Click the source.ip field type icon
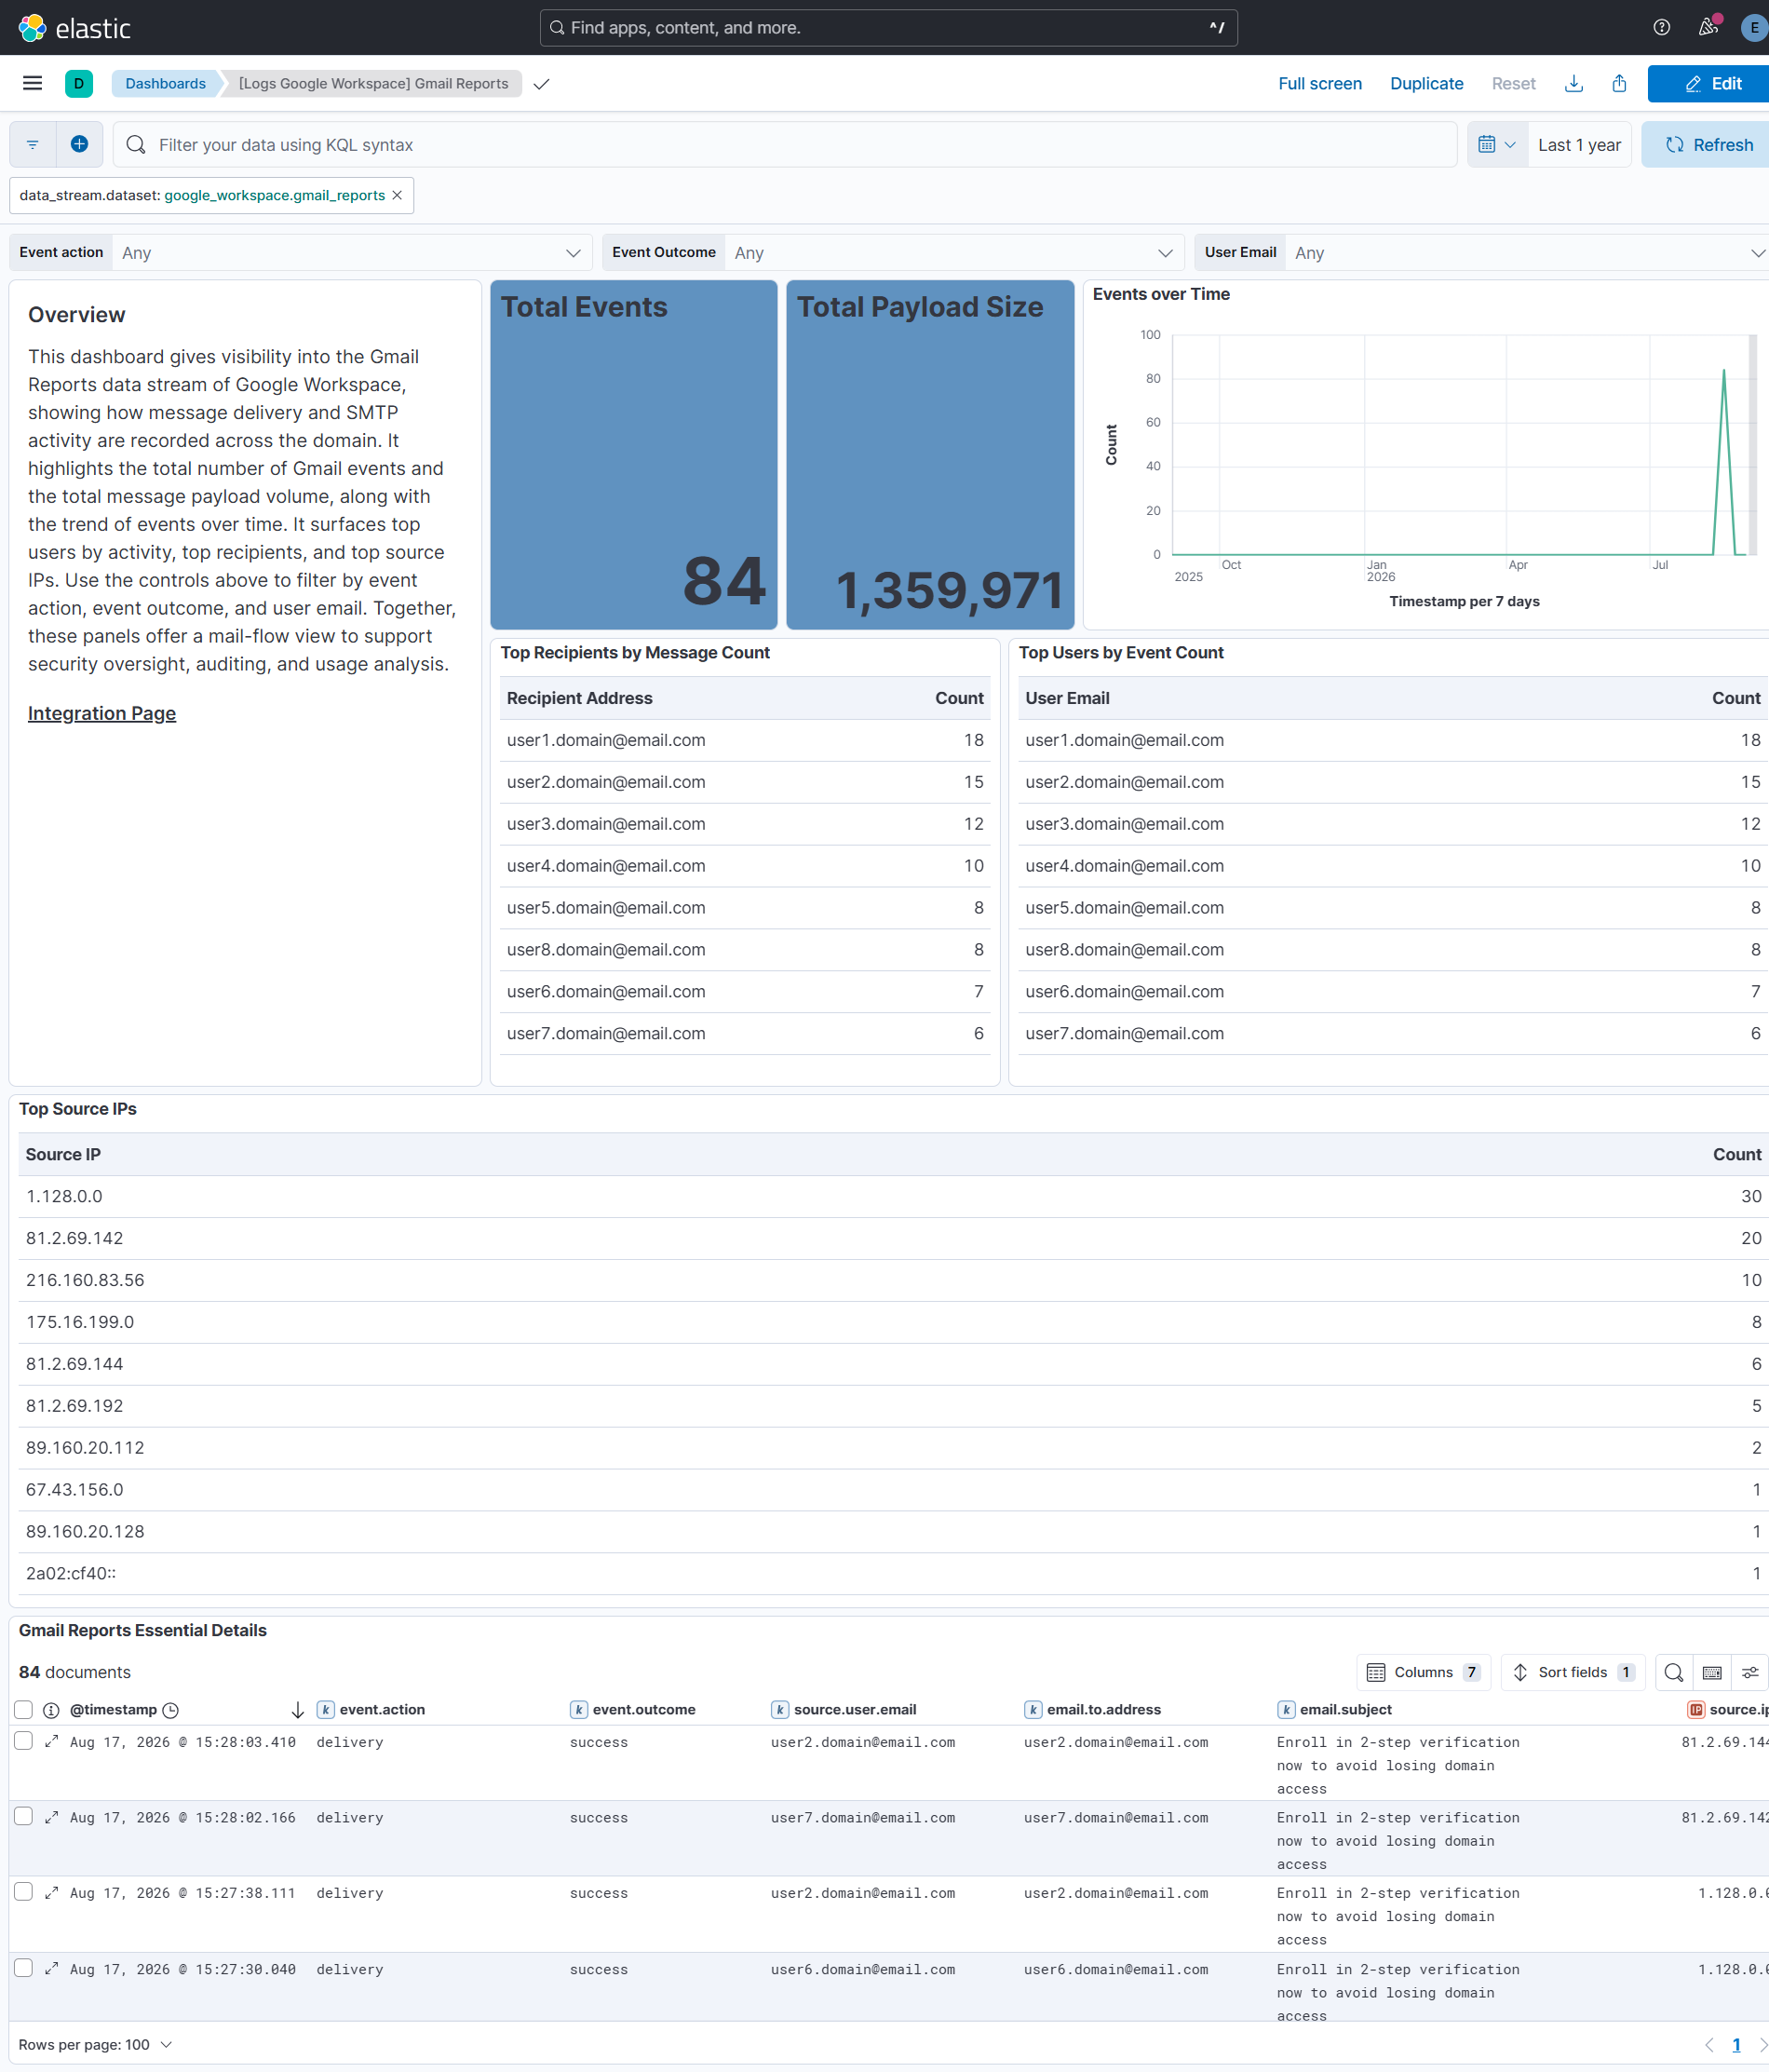The height and width of the screenshot is (2072, 1769). pos(1696,1710)
